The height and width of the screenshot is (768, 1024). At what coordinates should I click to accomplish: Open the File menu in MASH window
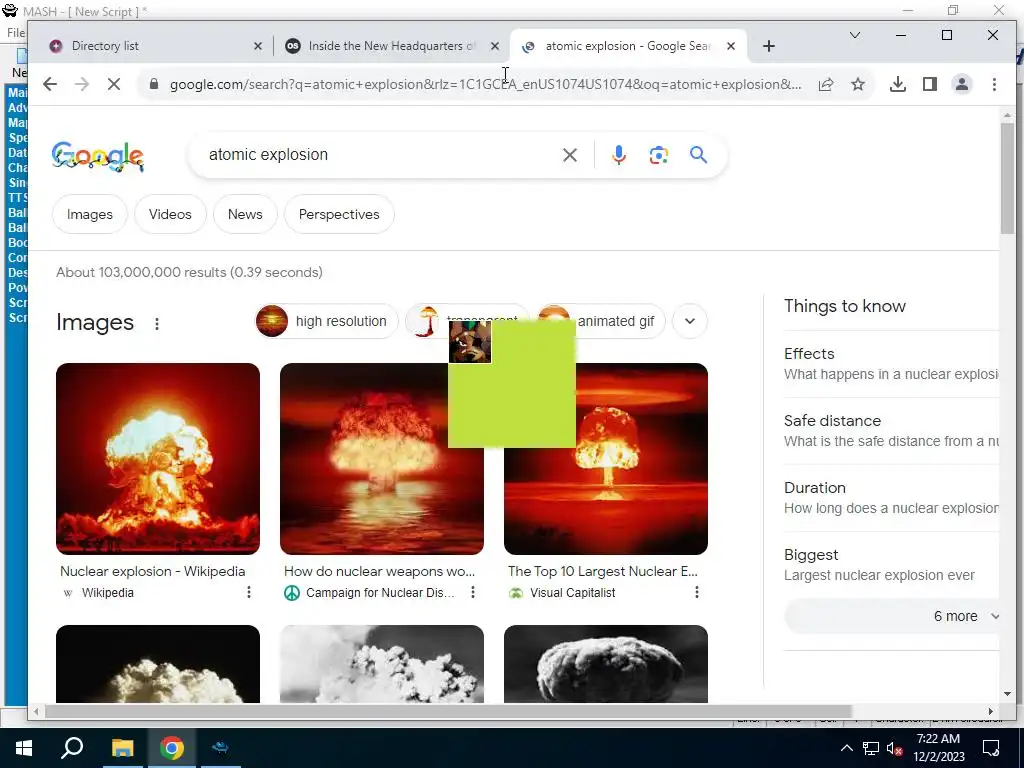click(x=16, y=33)
